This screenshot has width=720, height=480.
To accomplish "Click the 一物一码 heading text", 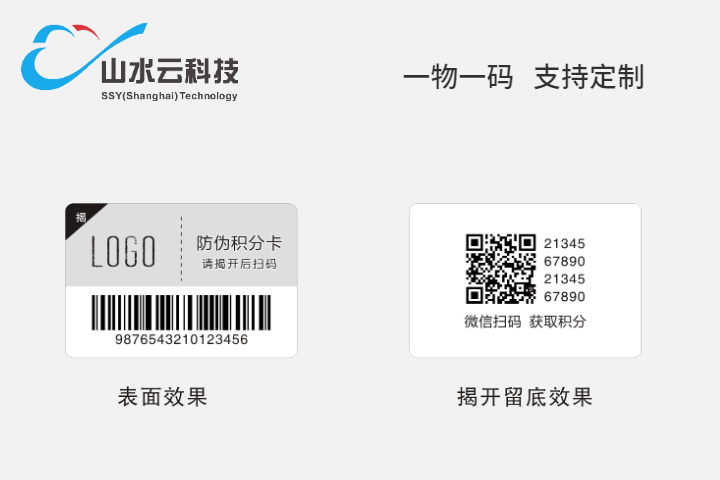I will click(x=458, y=77).
